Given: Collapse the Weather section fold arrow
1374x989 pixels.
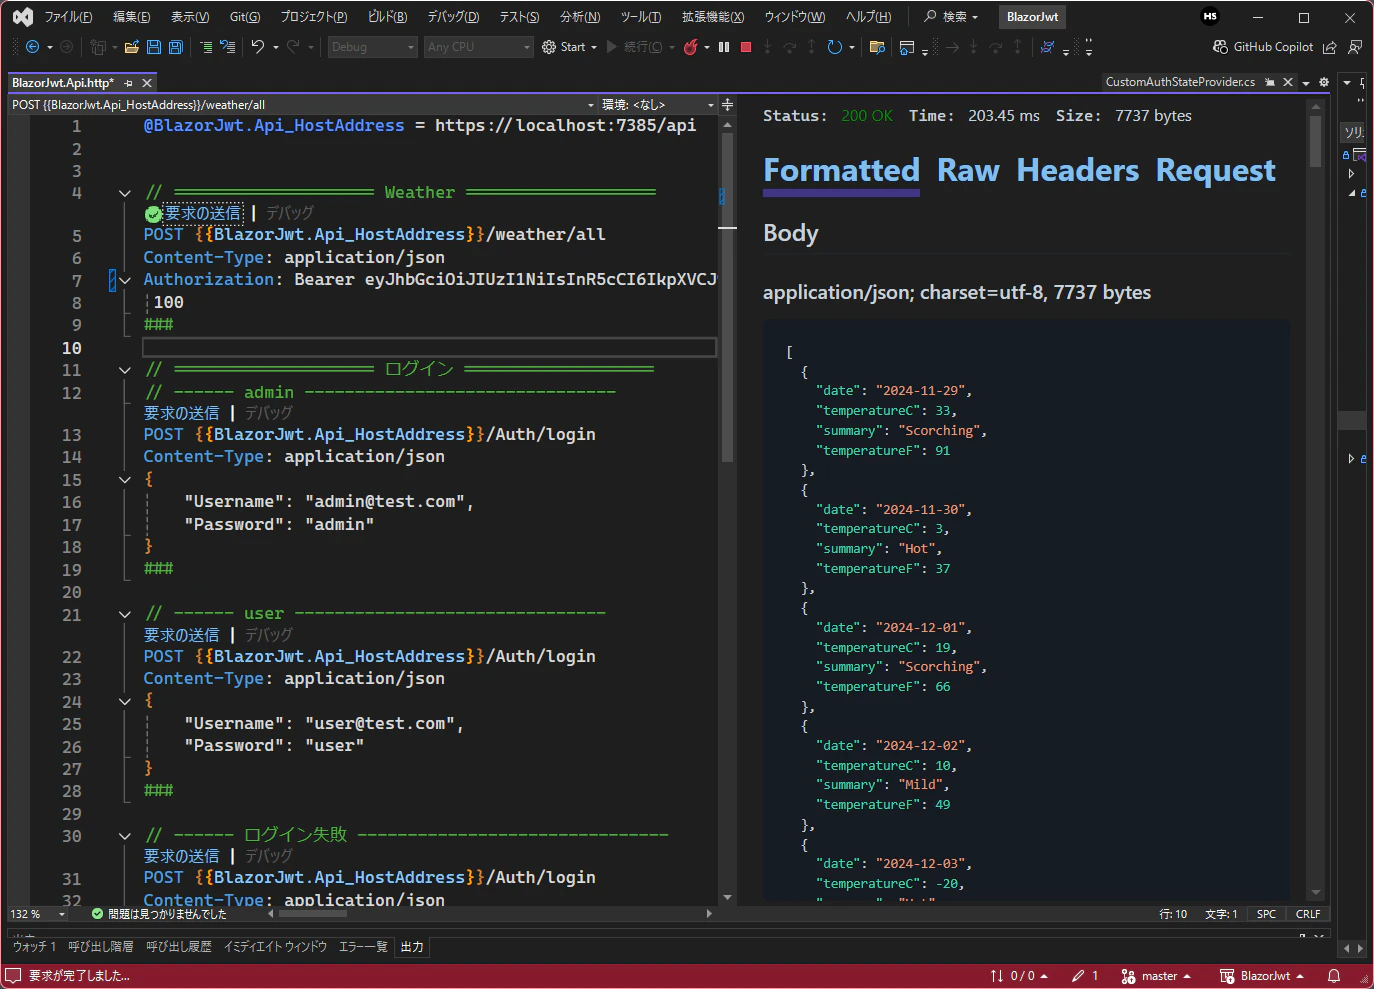Looking at the screenshot, I should [x=125, y=193].
